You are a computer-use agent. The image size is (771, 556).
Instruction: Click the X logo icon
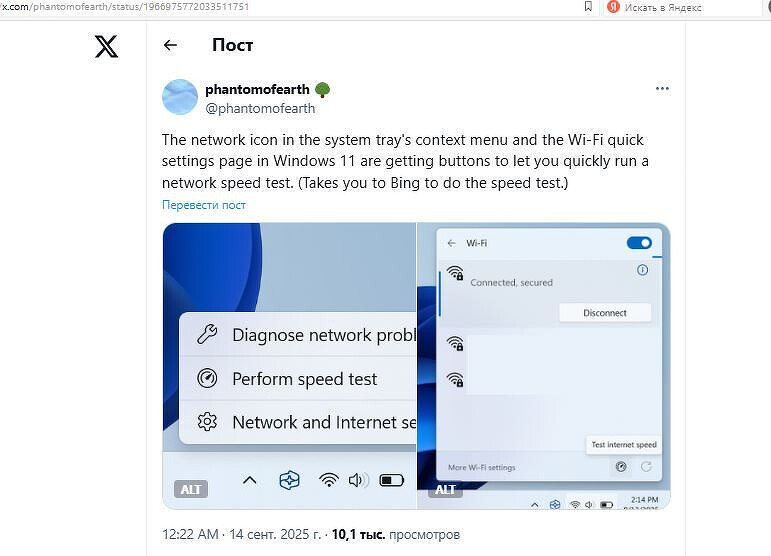tap(106, 46)
